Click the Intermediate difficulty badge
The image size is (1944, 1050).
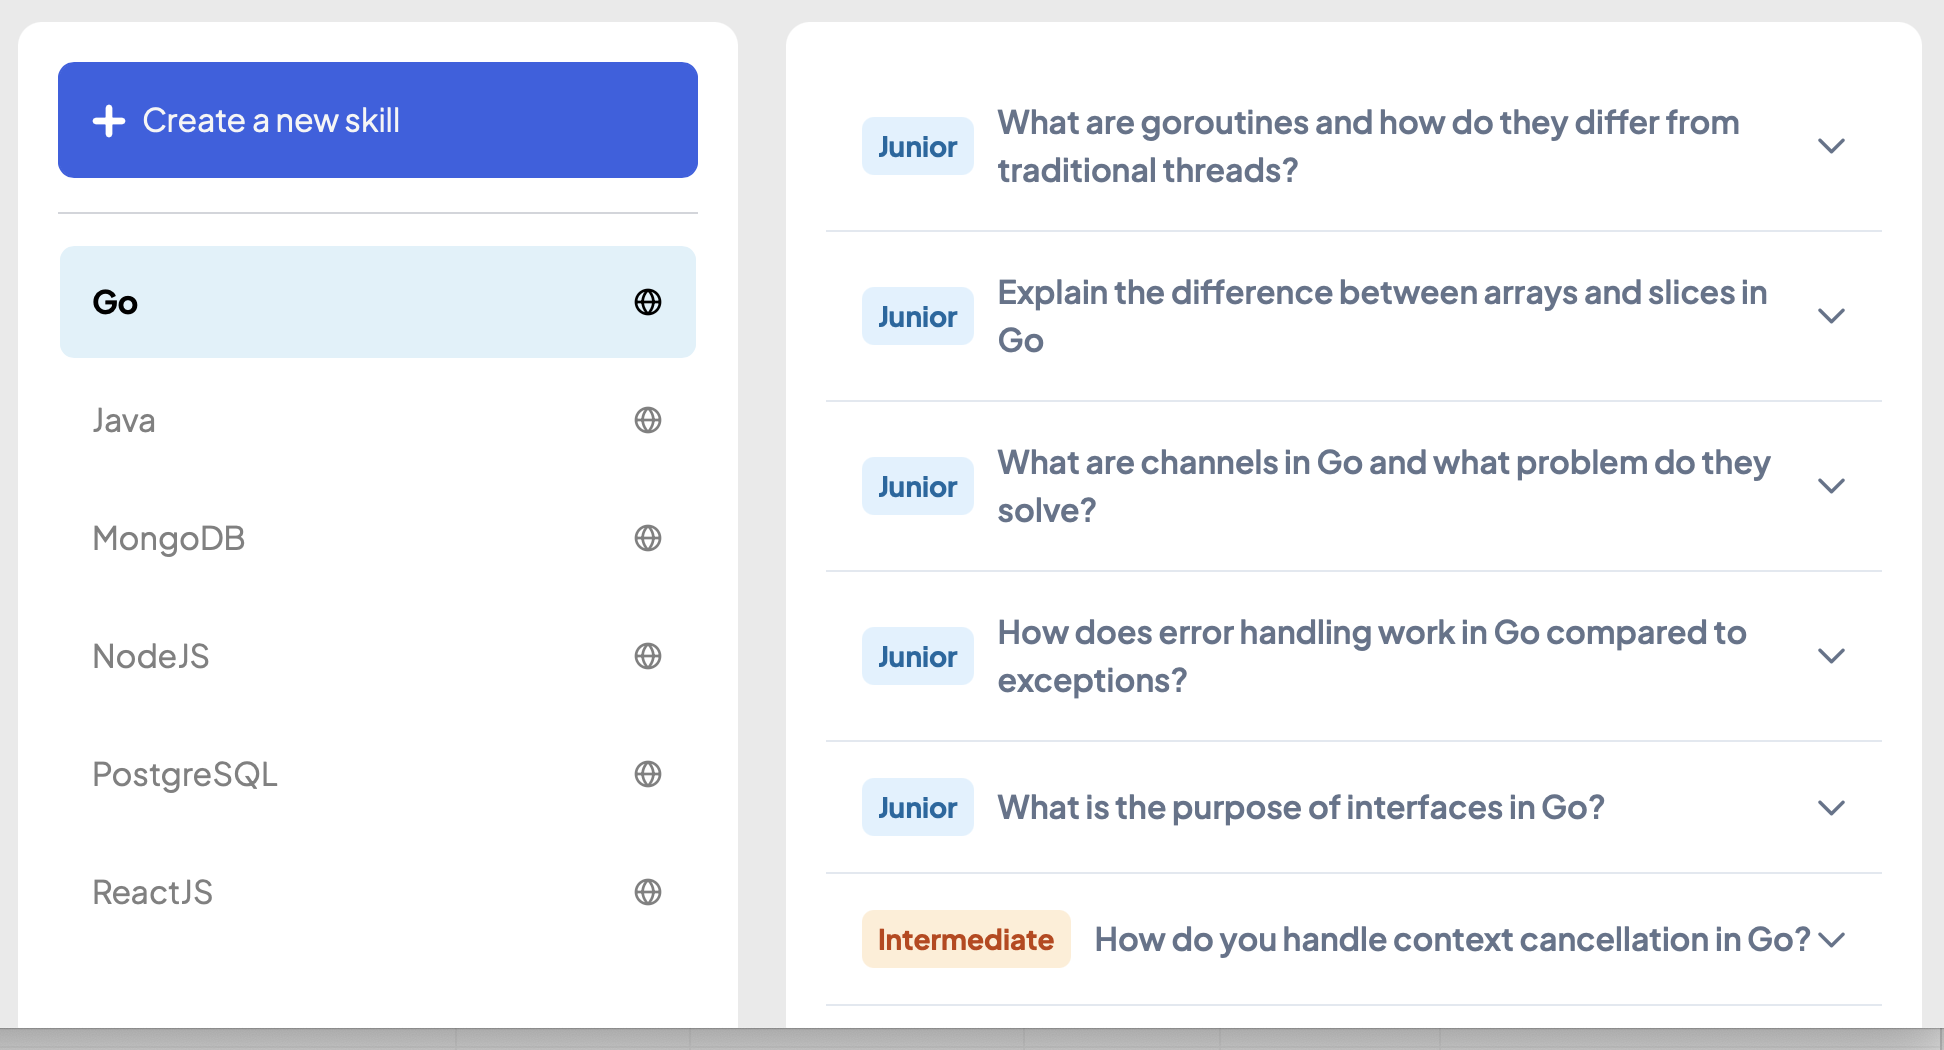[966, 939]
